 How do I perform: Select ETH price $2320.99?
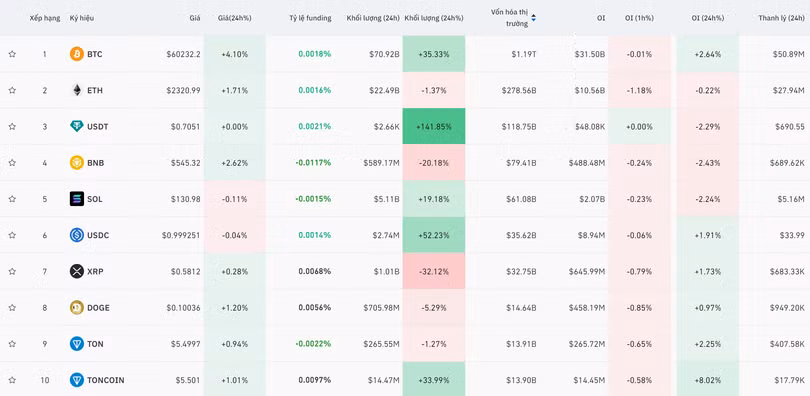(x=183, y=90)
